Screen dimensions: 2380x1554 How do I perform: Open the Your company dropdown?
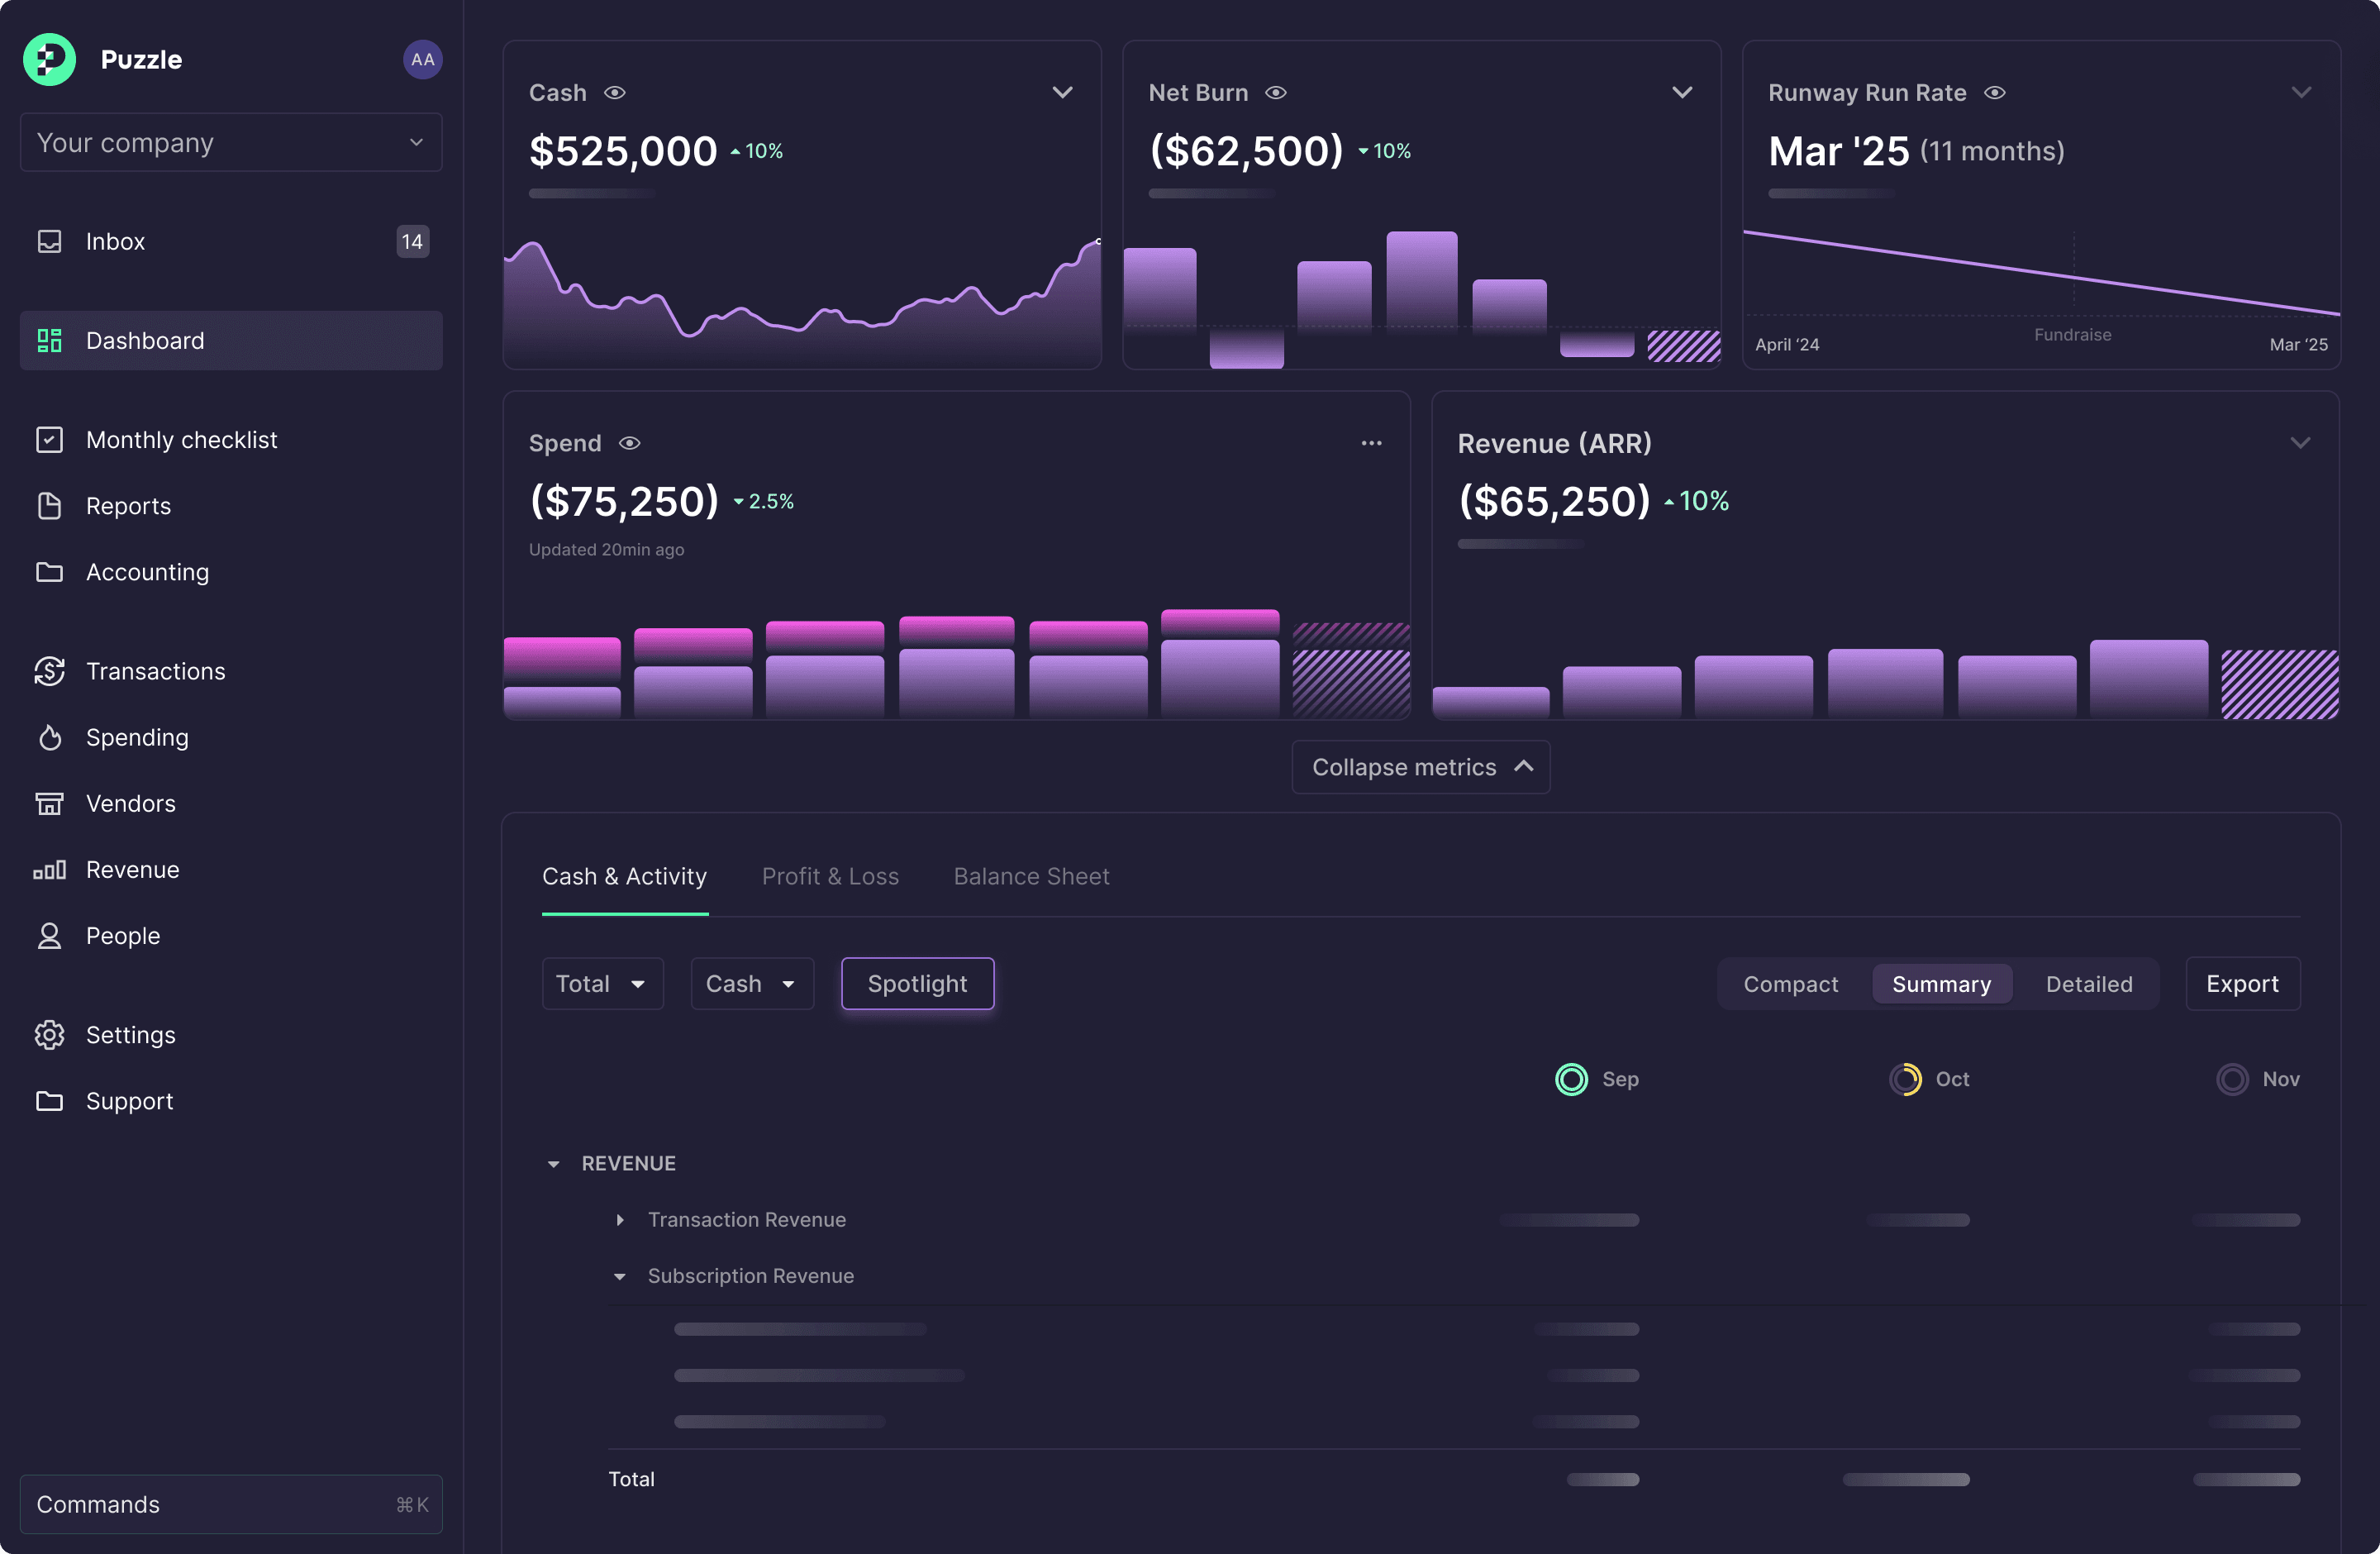(x=231, y=143)
